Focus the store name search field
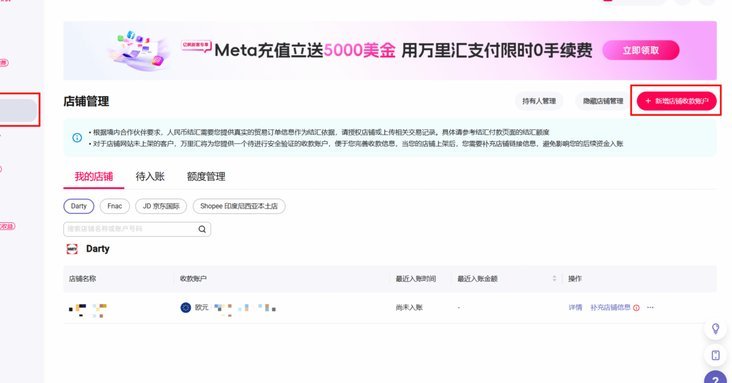Screen dimensions: 732x383 137,229
